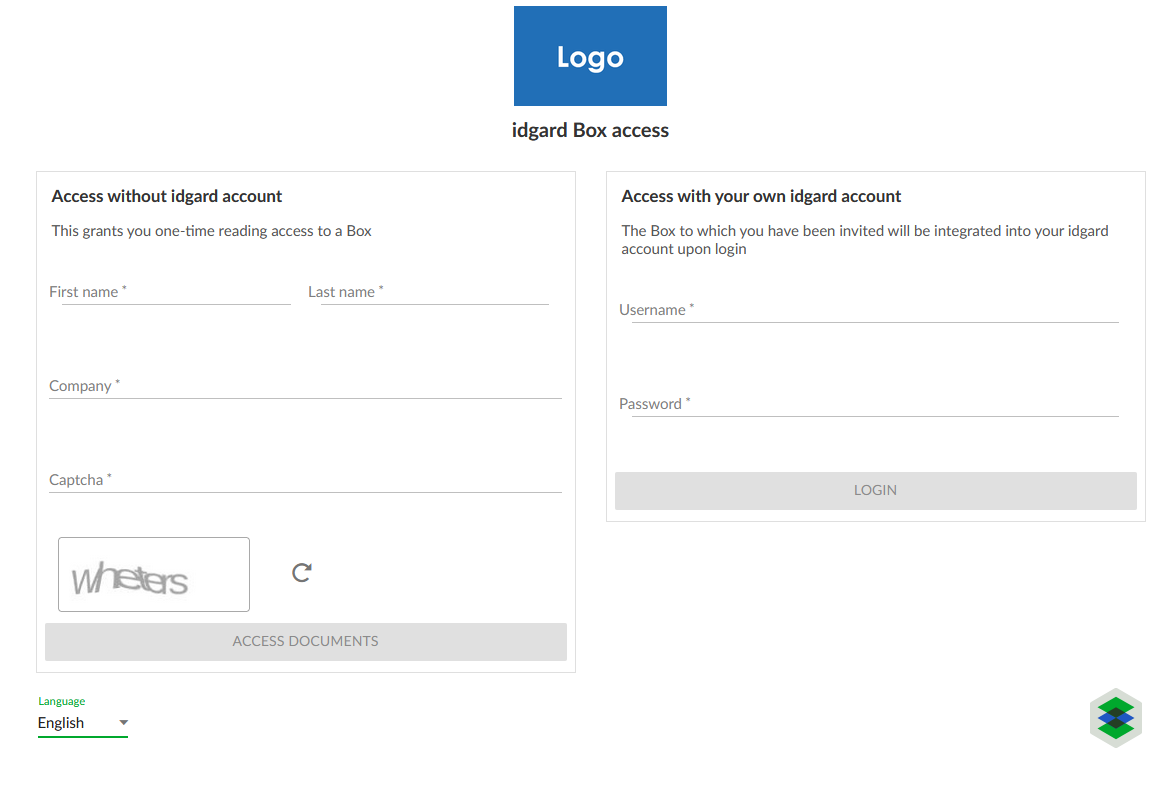The width and height of the screenshot is (1173, 786).
Task: Click 'Access with your own idgard account' heading
Action: click(761, 196)
